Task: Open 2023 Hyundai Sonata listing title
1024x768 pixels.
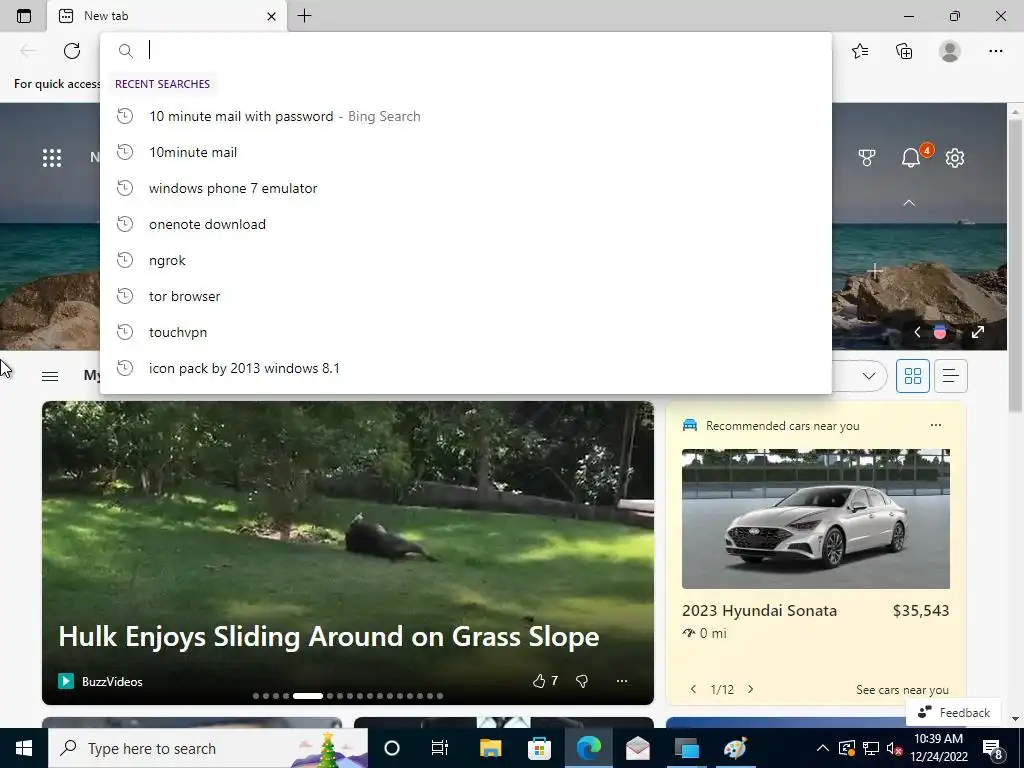Action: 759,611
